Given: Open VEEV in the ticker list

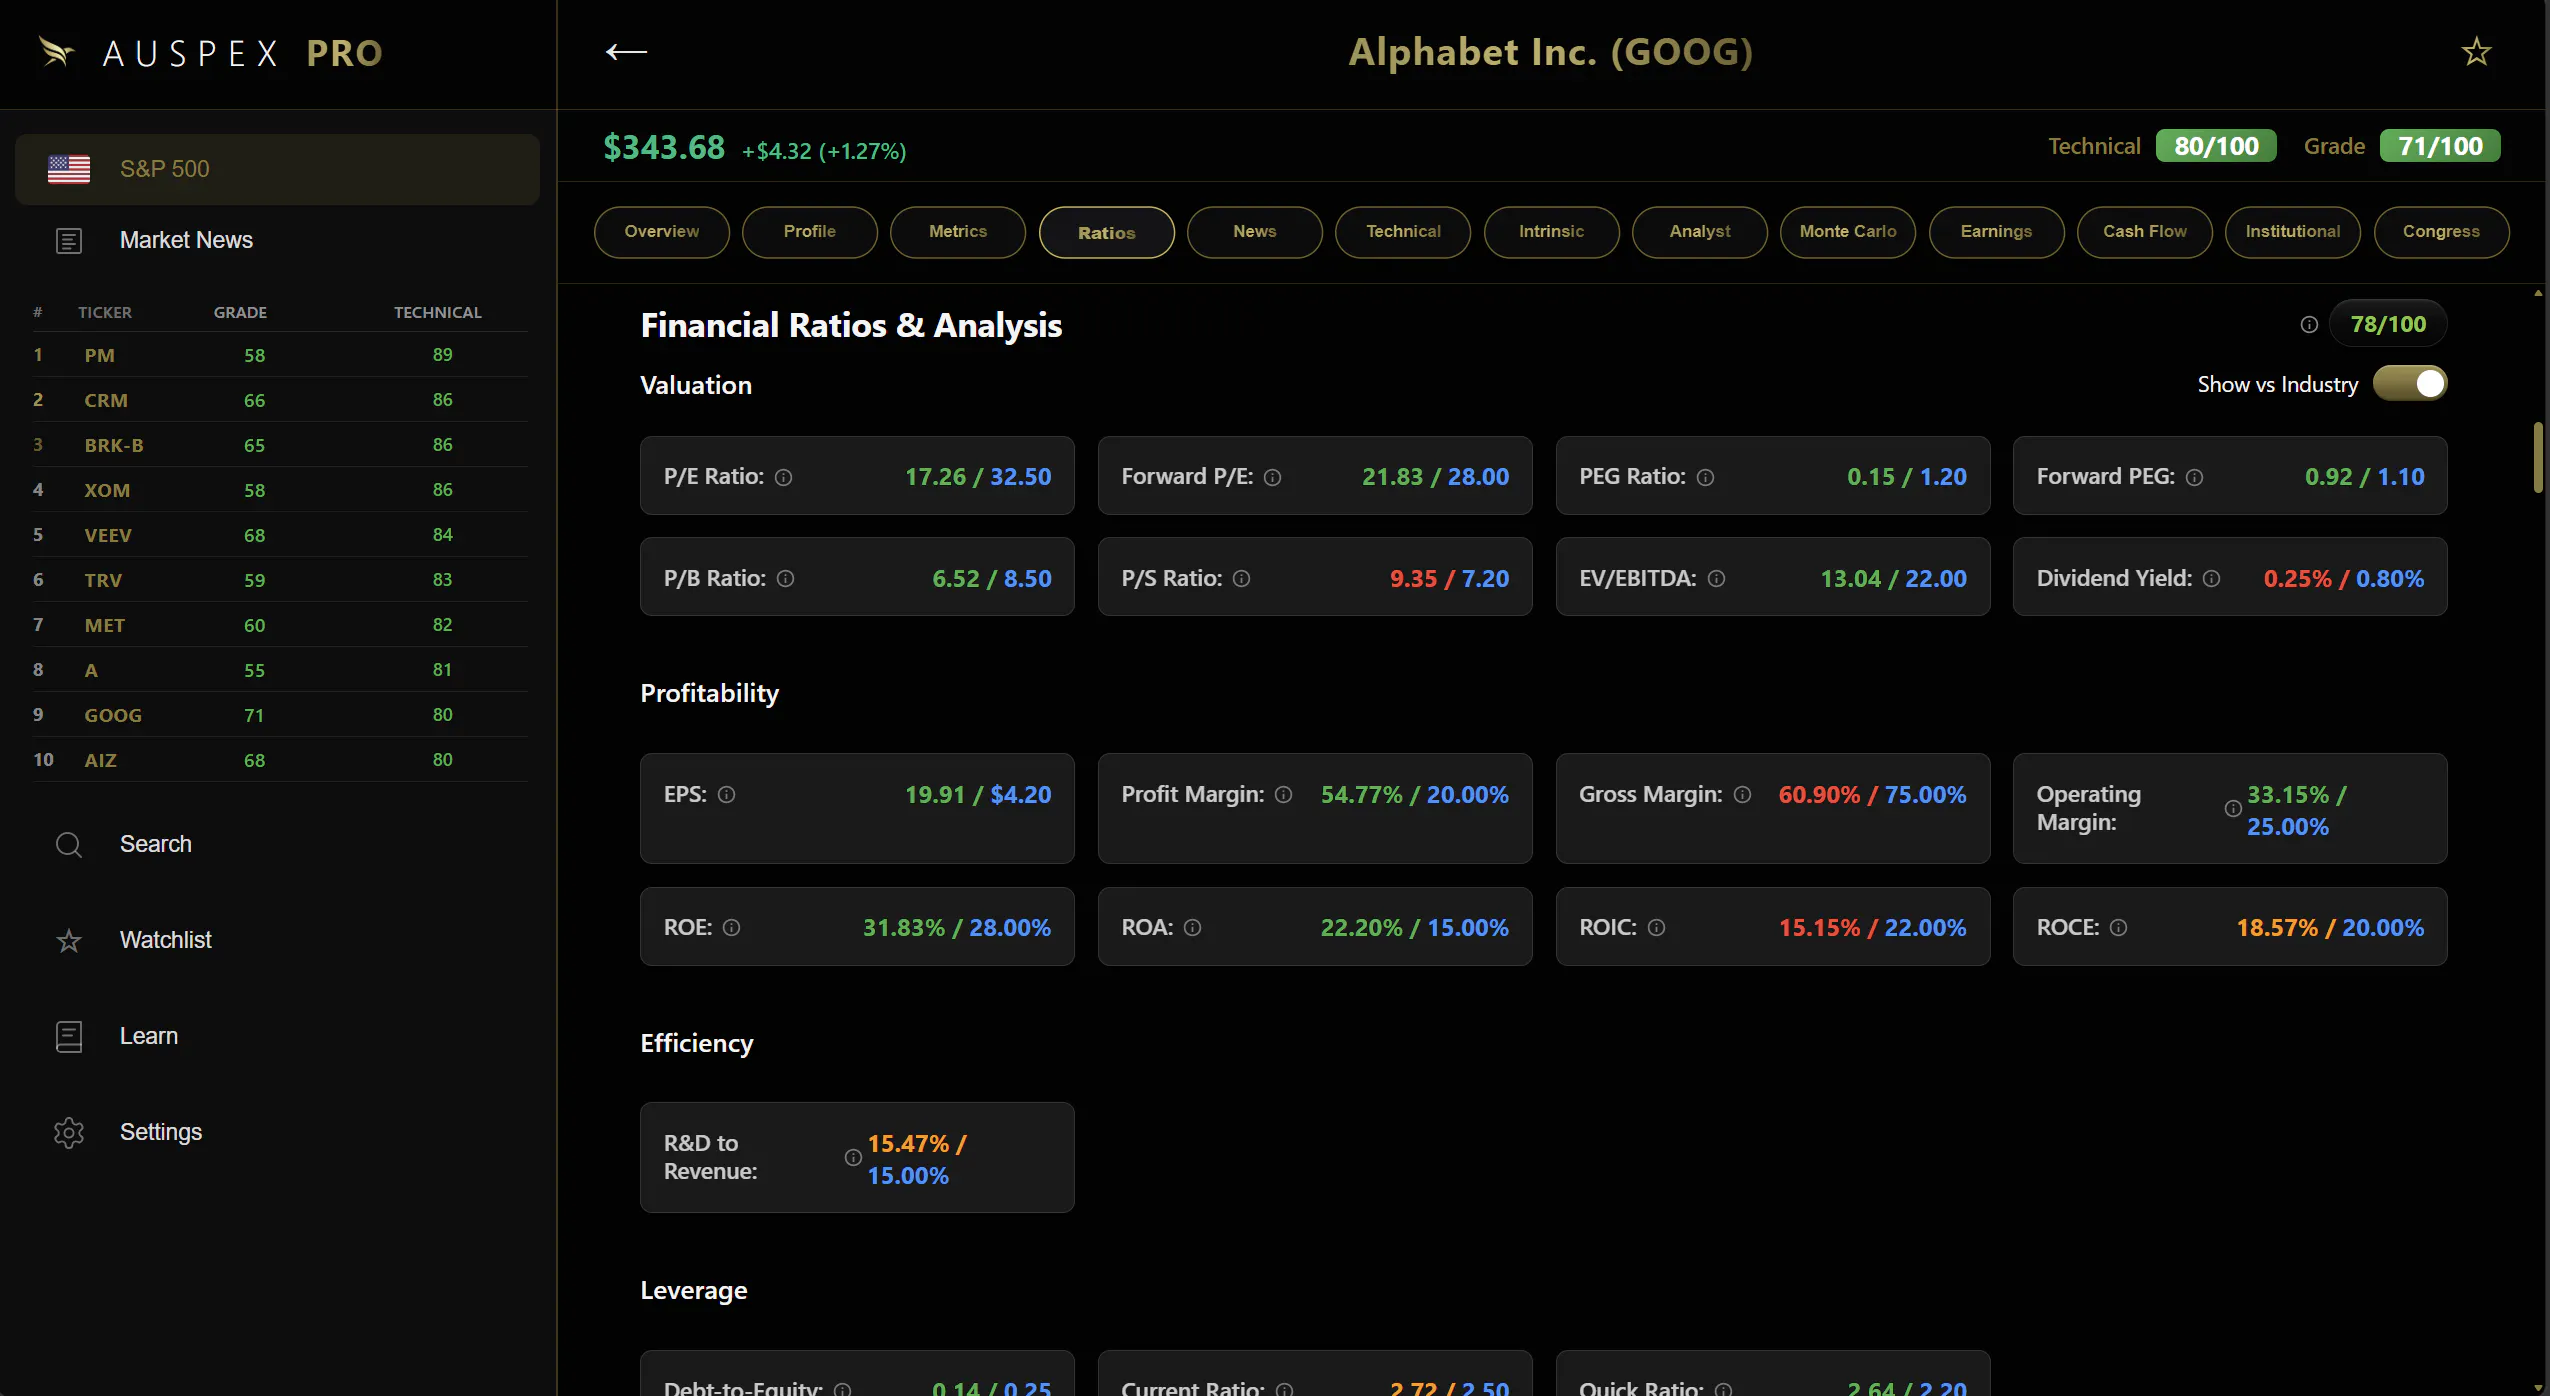Looking at the screenshot, I should click(x=280, y=535).
